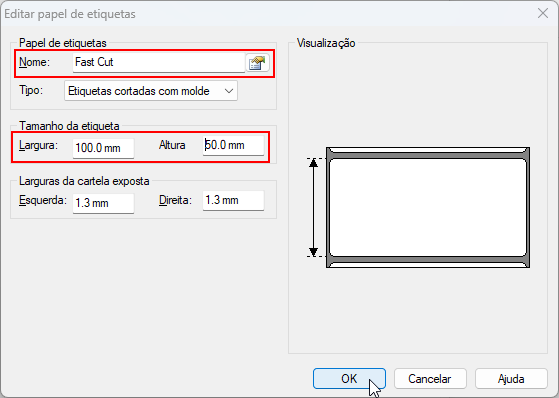
Task: Click the Largura field showing 100.0 mm
Action: click(x=103, y=148)
